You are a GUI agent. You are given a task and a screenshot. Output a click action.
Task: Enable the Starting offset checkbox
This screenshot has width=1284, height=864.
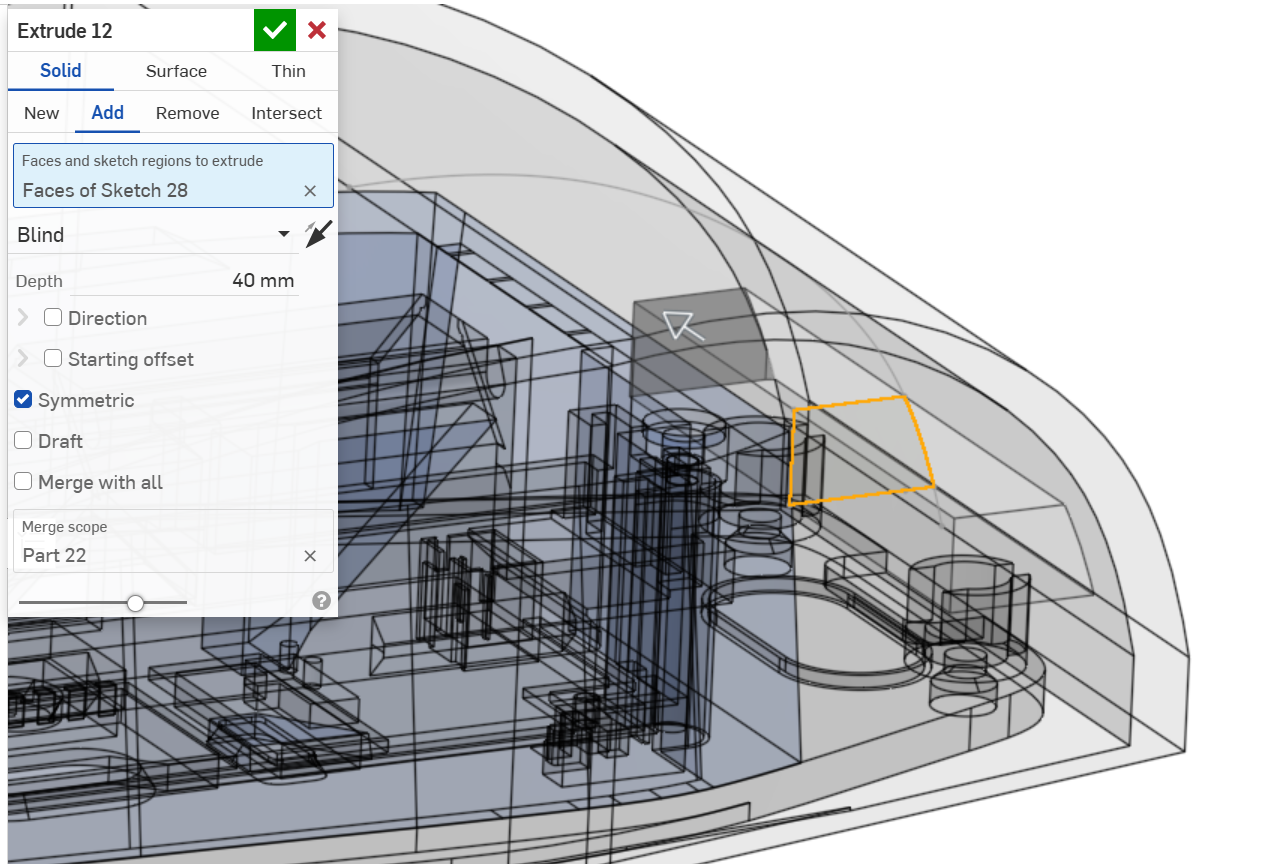(x=53, y=359)
